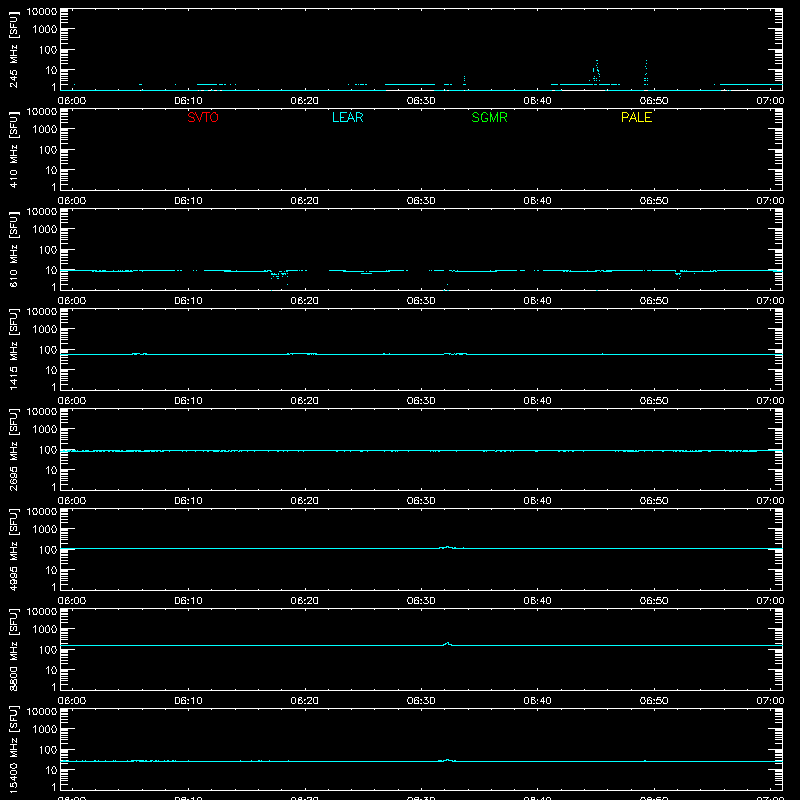Click the 8800 MHz bump after 06:30
This screenshot has width=800, height=800.
pyautogui.click(x=447, y=644)
